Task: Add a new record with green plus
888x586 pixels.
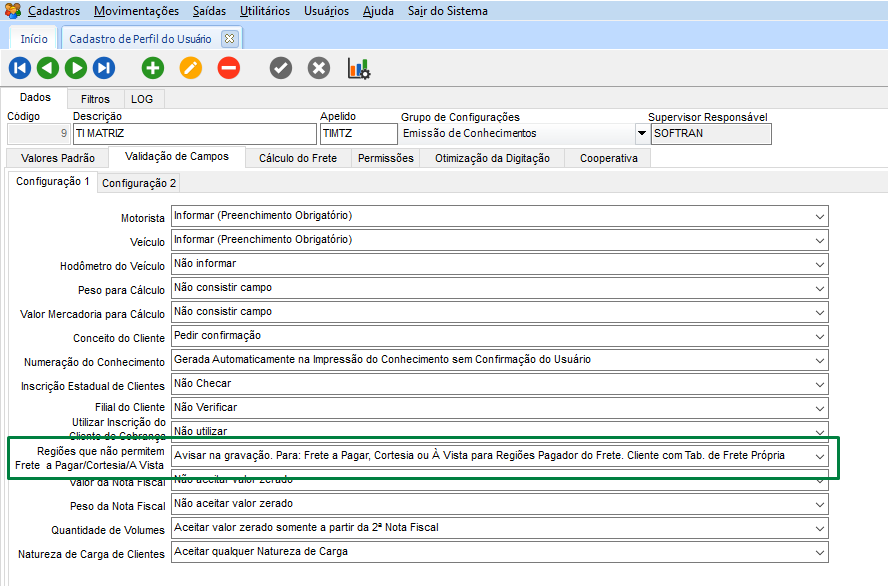Action: pos(153,68)
